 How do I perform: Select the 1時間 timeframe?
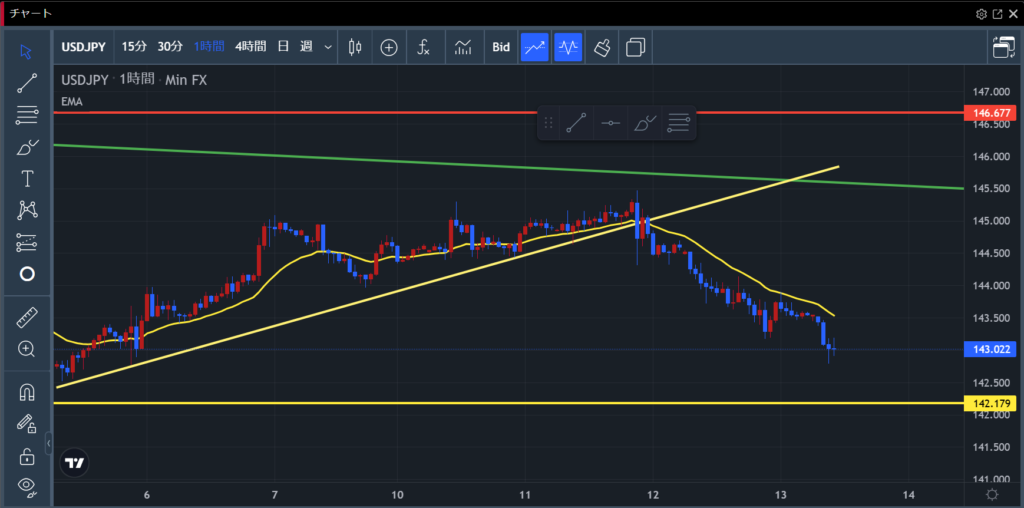coord(209,47)
